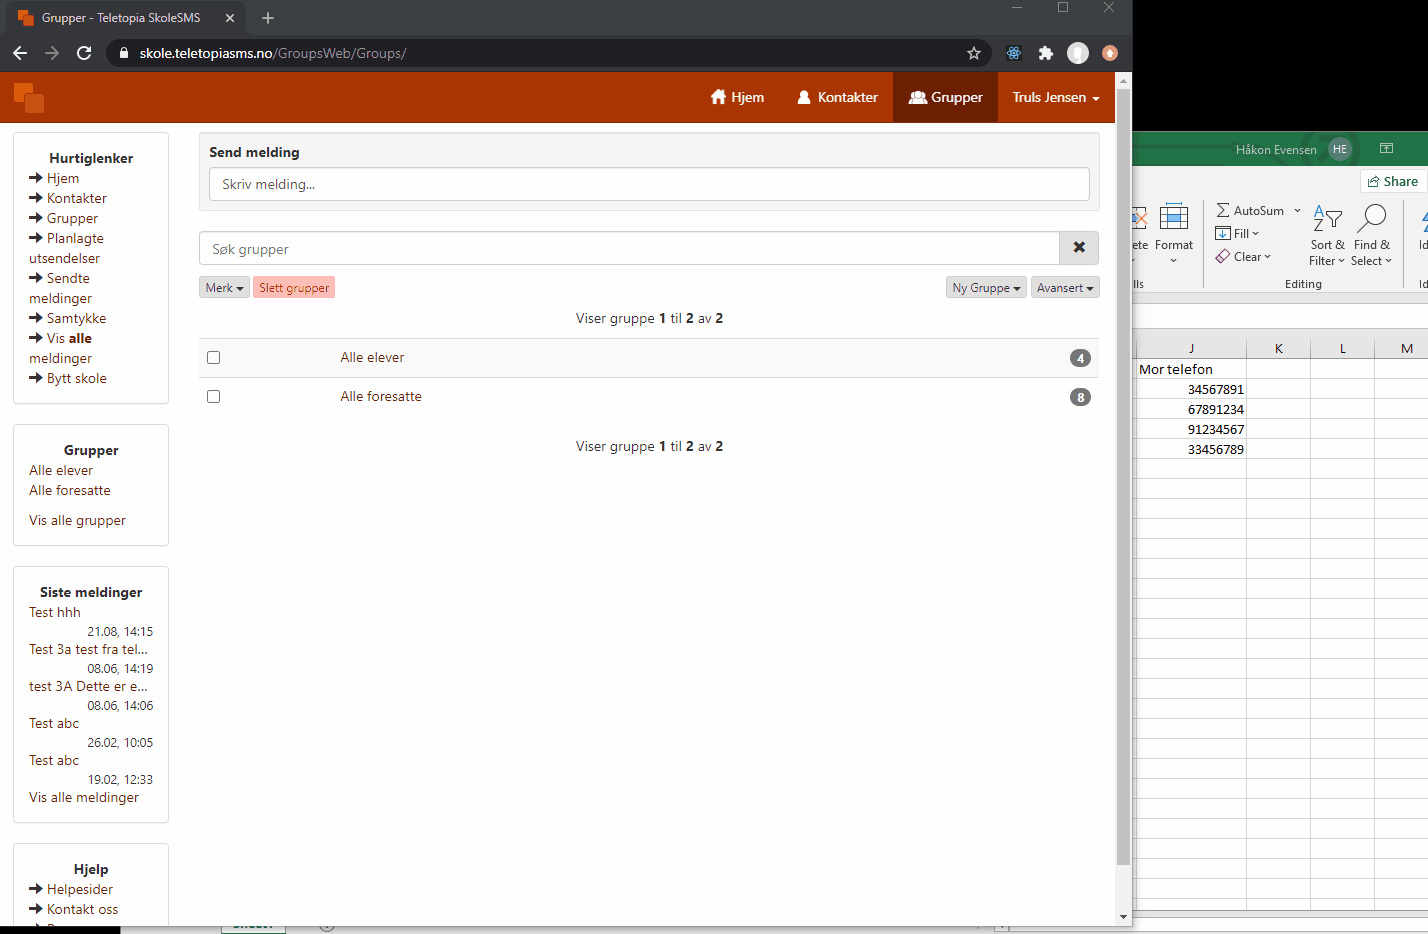Tick the Alle elever checkbox
The height and width of the screenshot is (934, 1428).
pos(213,357)
